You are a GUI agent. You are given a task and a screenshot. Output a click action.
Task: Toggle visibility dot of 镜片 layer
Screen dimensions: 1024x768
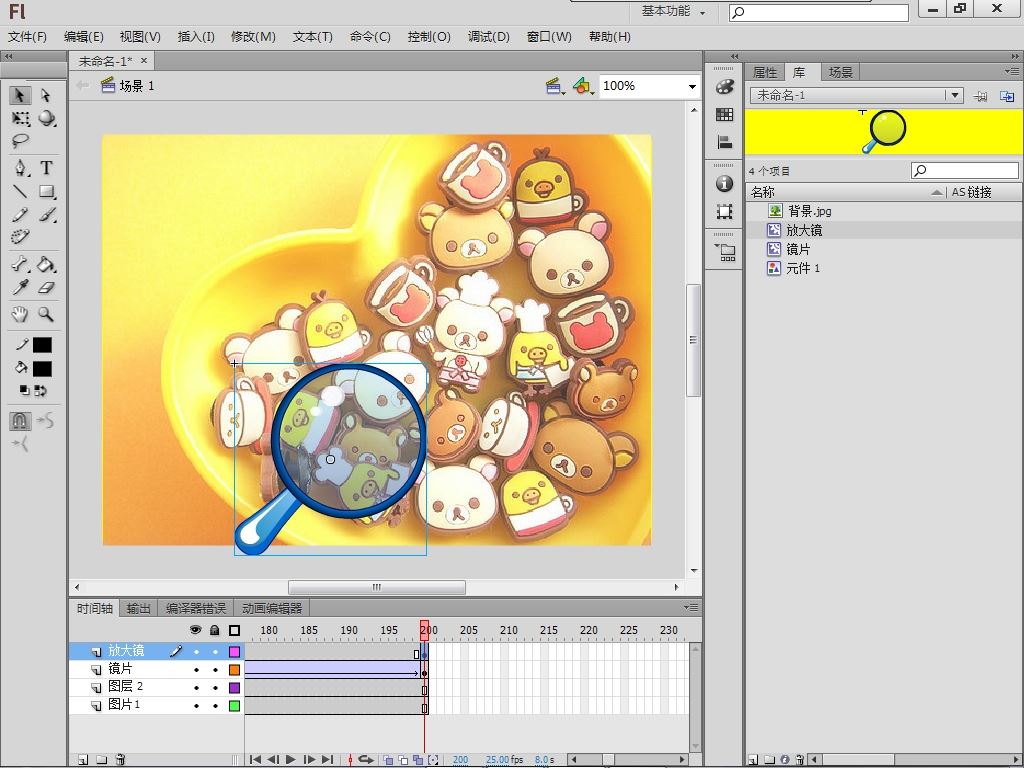(196, 670)
